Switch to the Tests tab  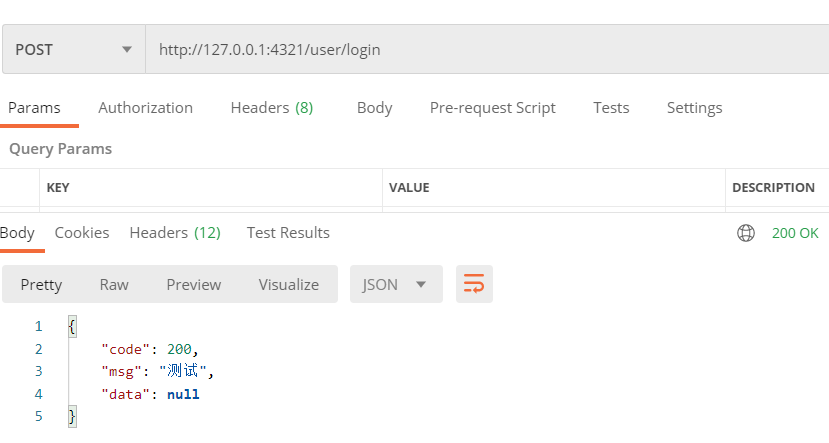tap(611, 108)
